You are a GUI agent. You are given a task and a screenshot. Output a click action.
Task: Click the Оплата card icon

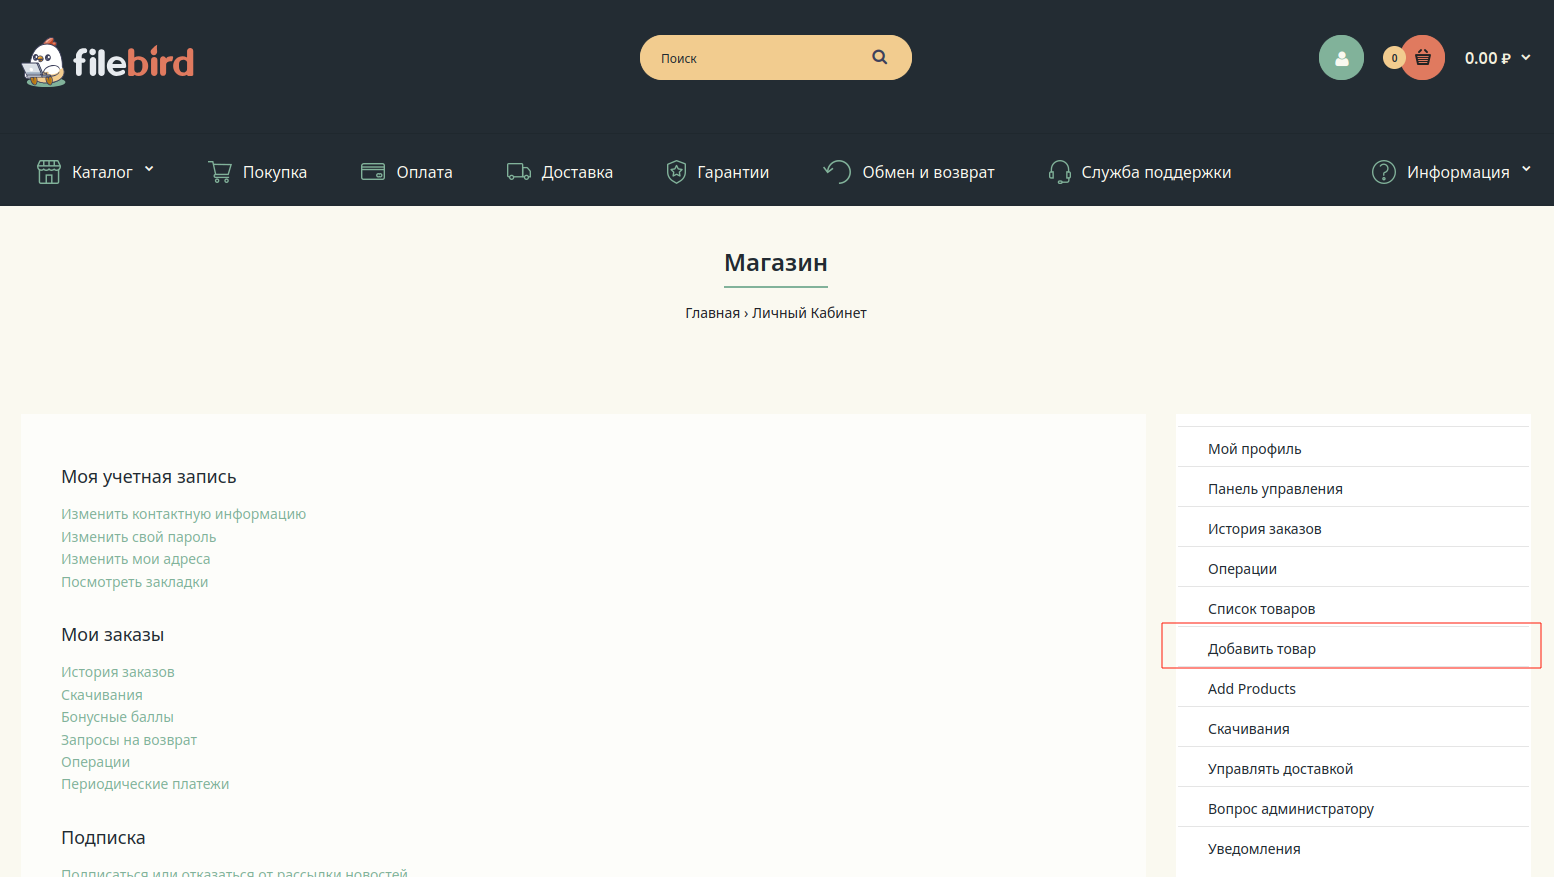click(x=373, y=172)
